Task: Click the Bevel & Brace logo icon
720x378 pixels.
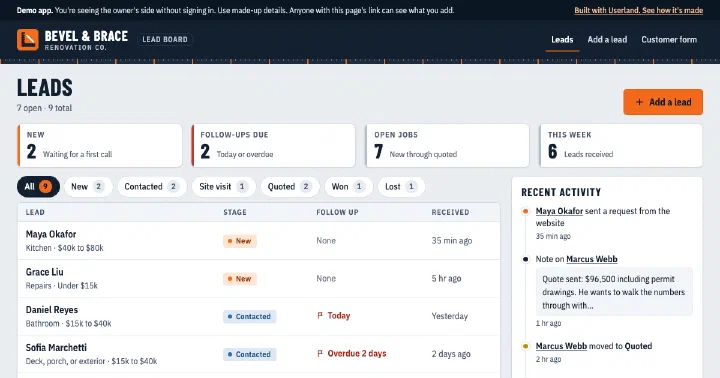Action: pos(28,39)
